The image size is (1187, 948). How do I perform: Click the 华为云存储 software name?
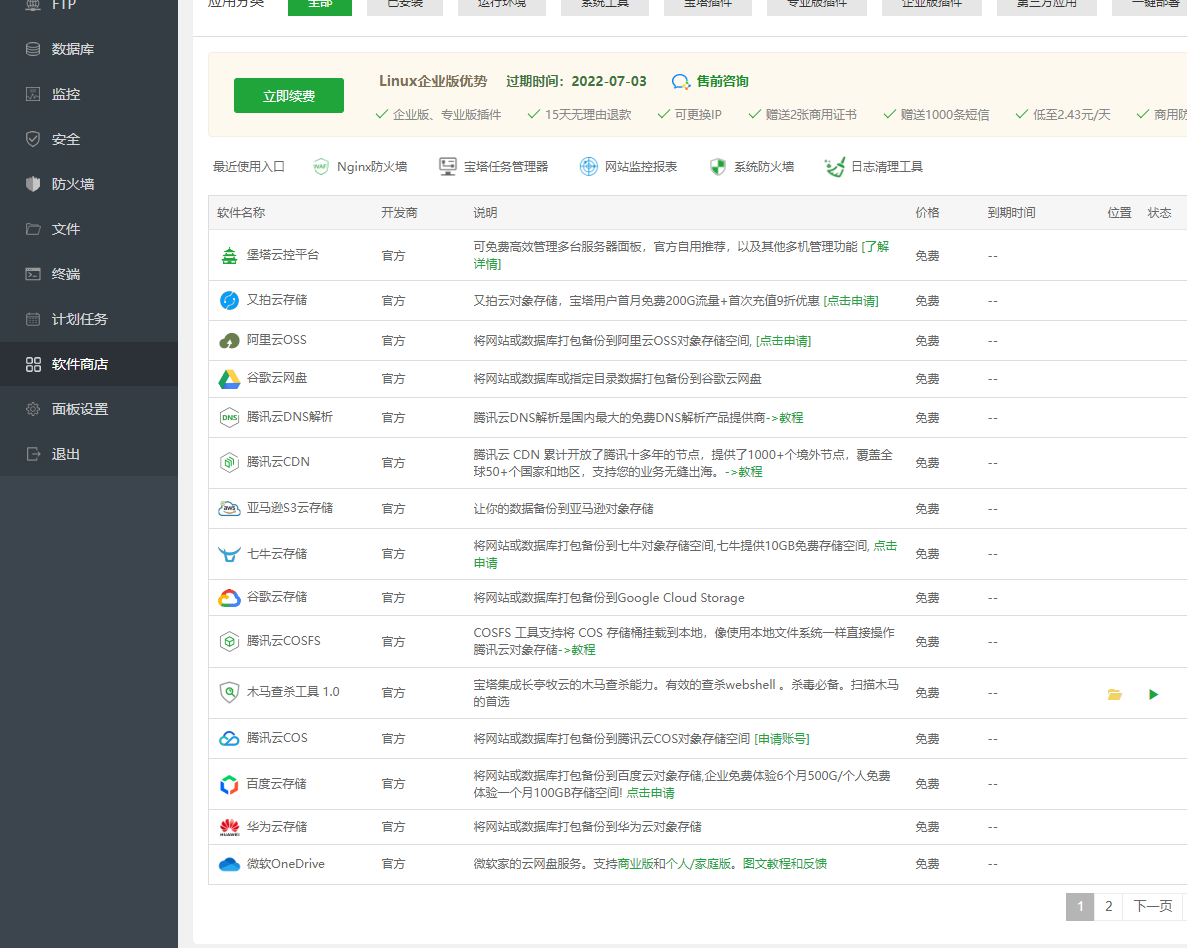277,827
